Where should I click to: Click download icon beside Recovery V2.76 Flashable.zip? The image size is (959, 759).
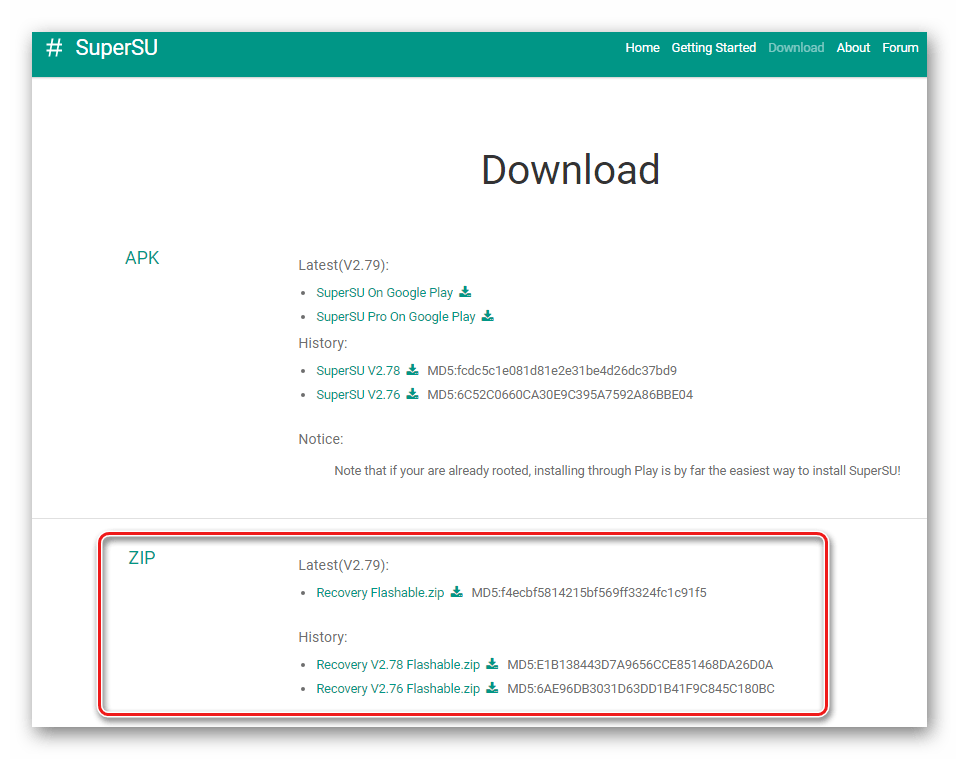pyautogui.click(x=493, y=688)
